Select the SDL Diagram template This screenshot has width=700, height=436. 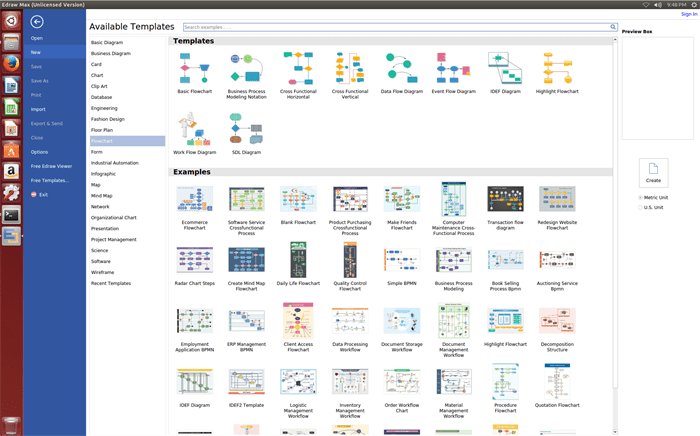click(246, 129)
